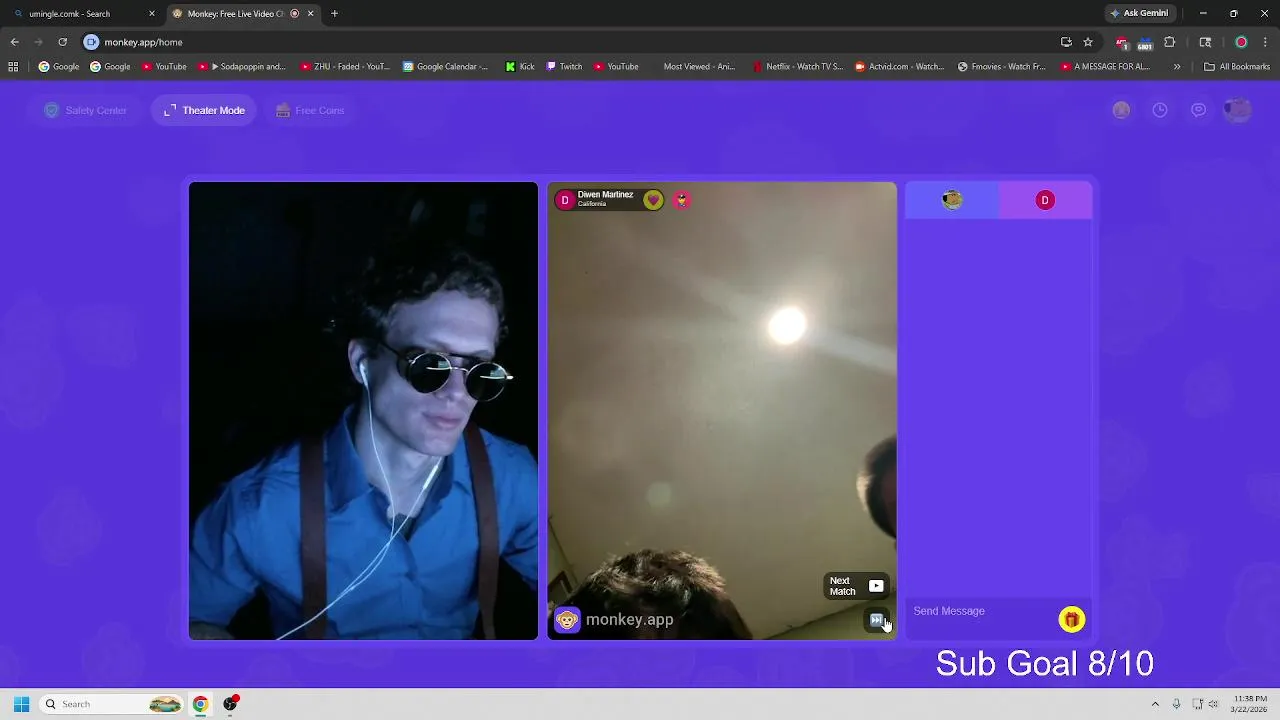
Task: Toggle Theater Mode
Action: coord(204,110)
